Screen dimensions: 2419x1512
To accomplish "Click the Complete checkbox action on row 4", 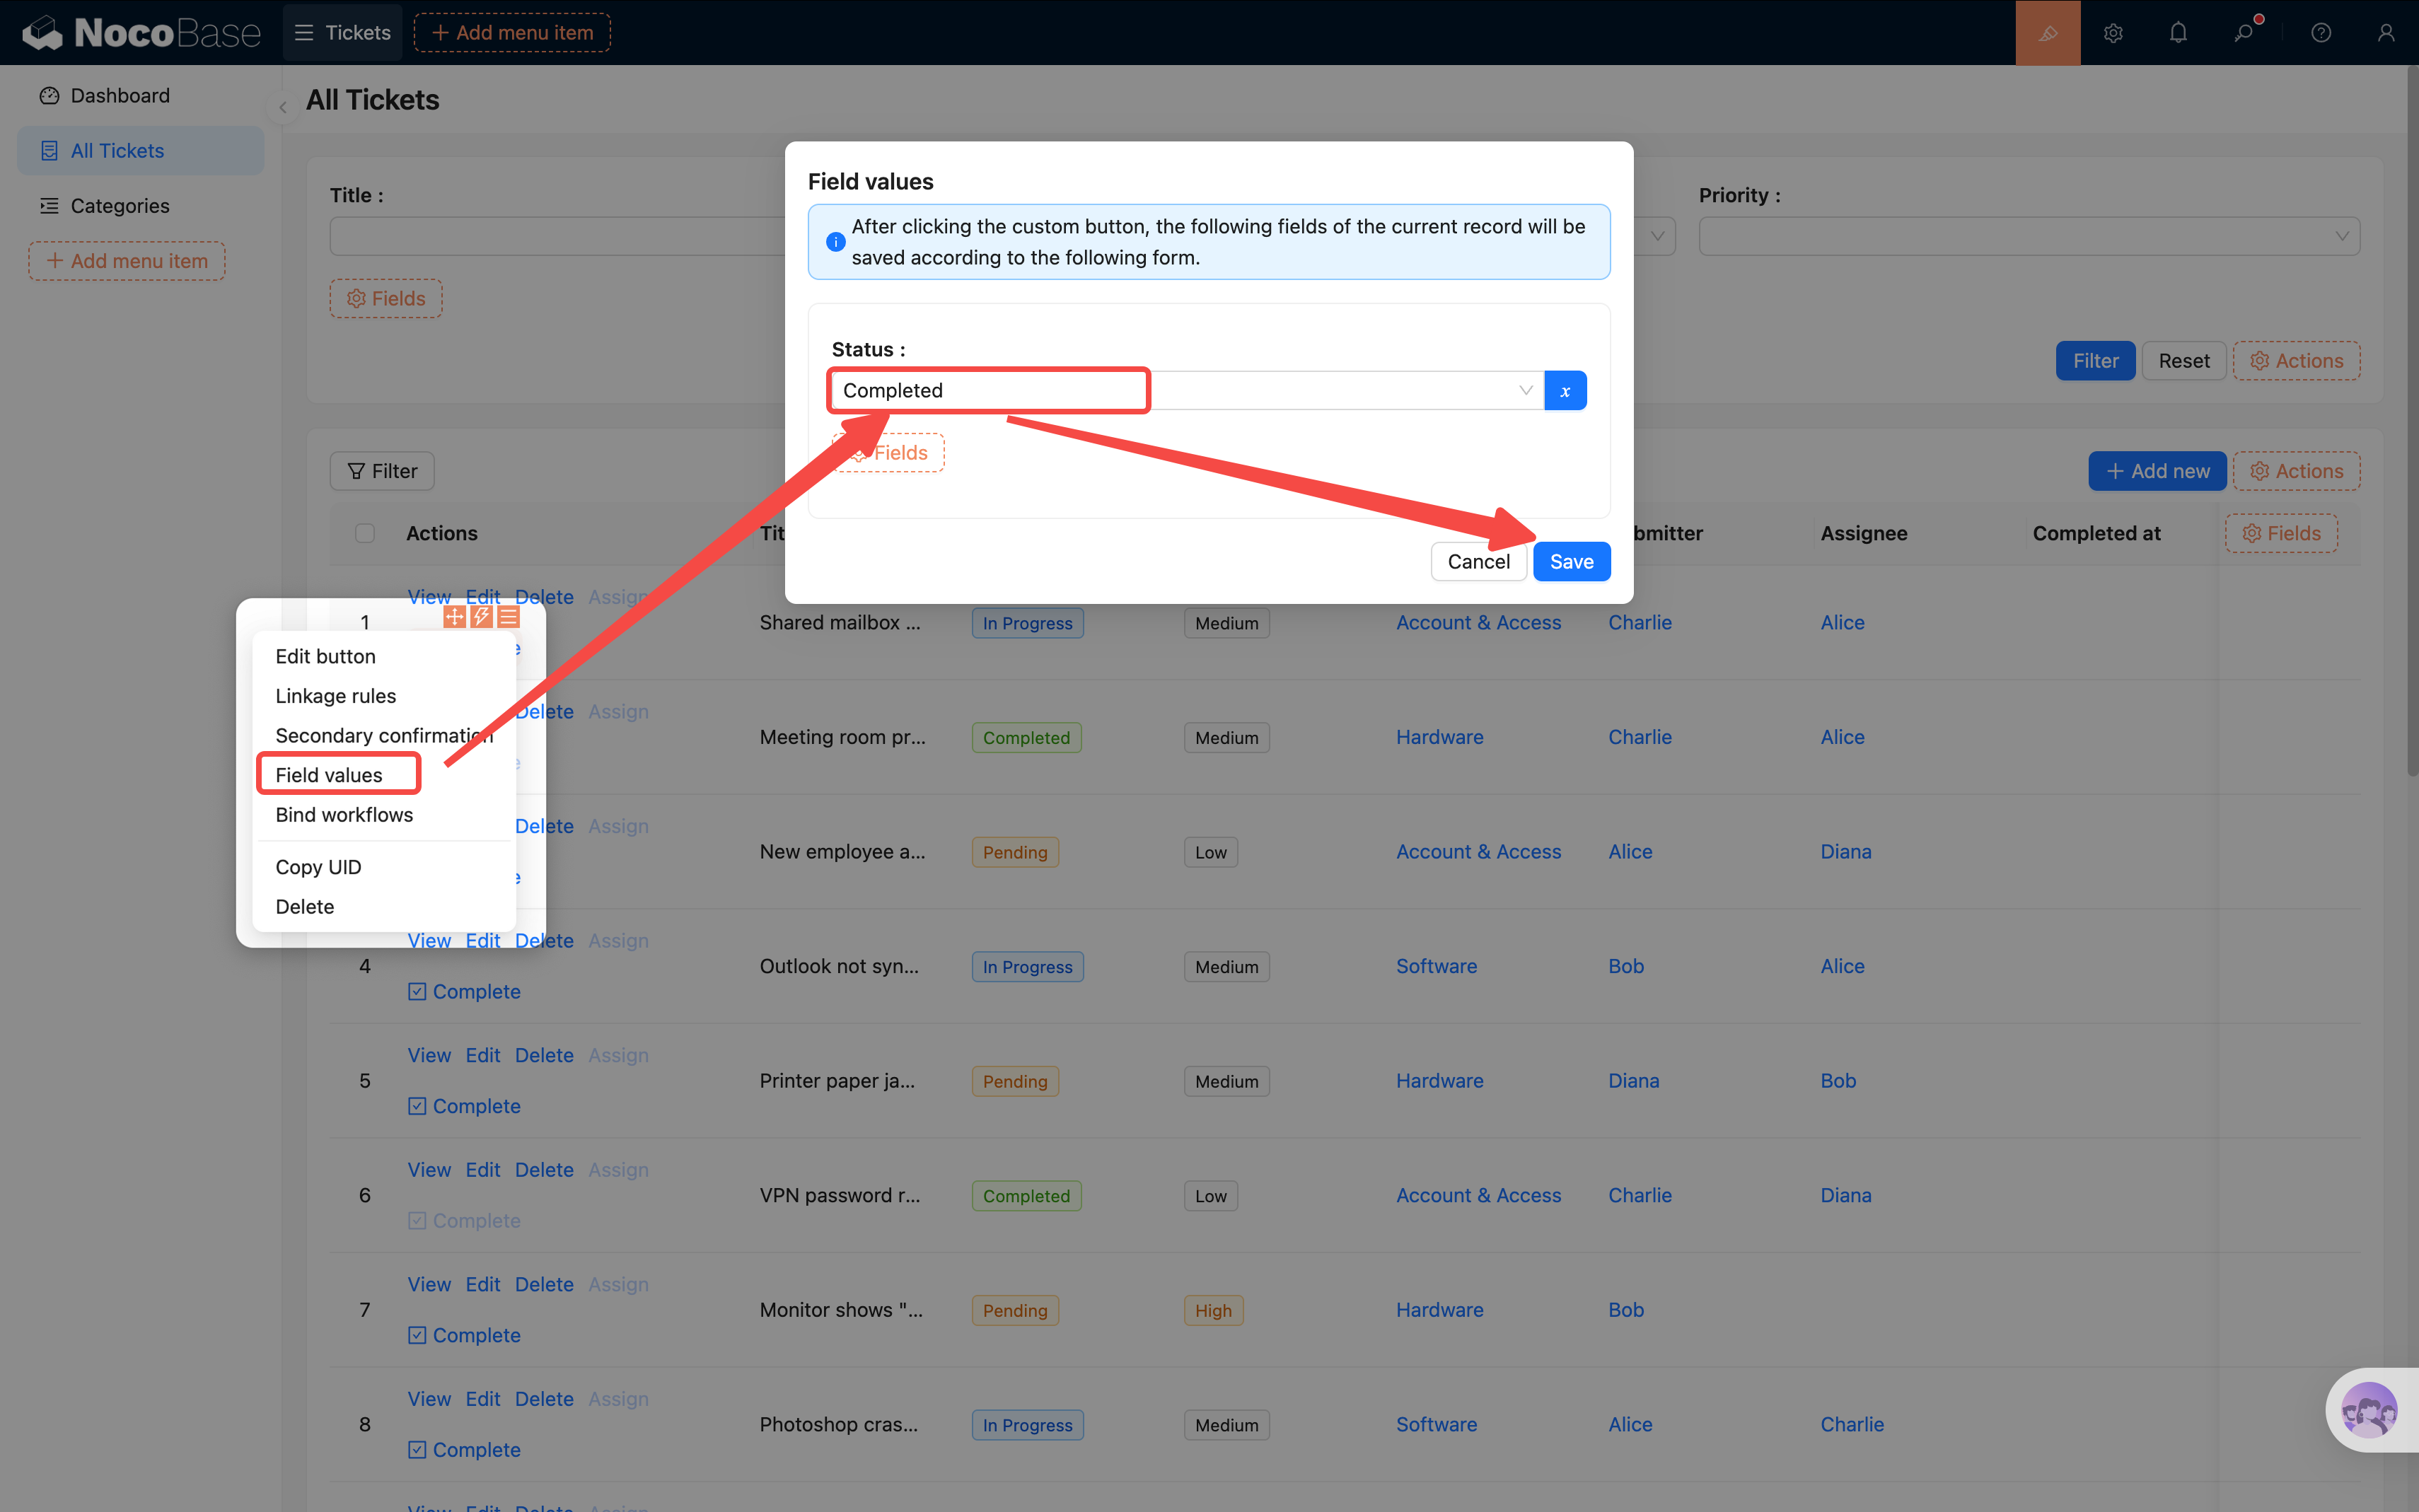I will 464,991.
